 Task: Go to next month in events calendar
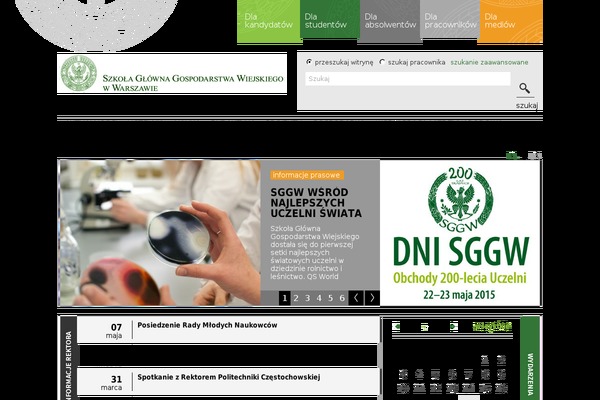(x=453, y=327)
